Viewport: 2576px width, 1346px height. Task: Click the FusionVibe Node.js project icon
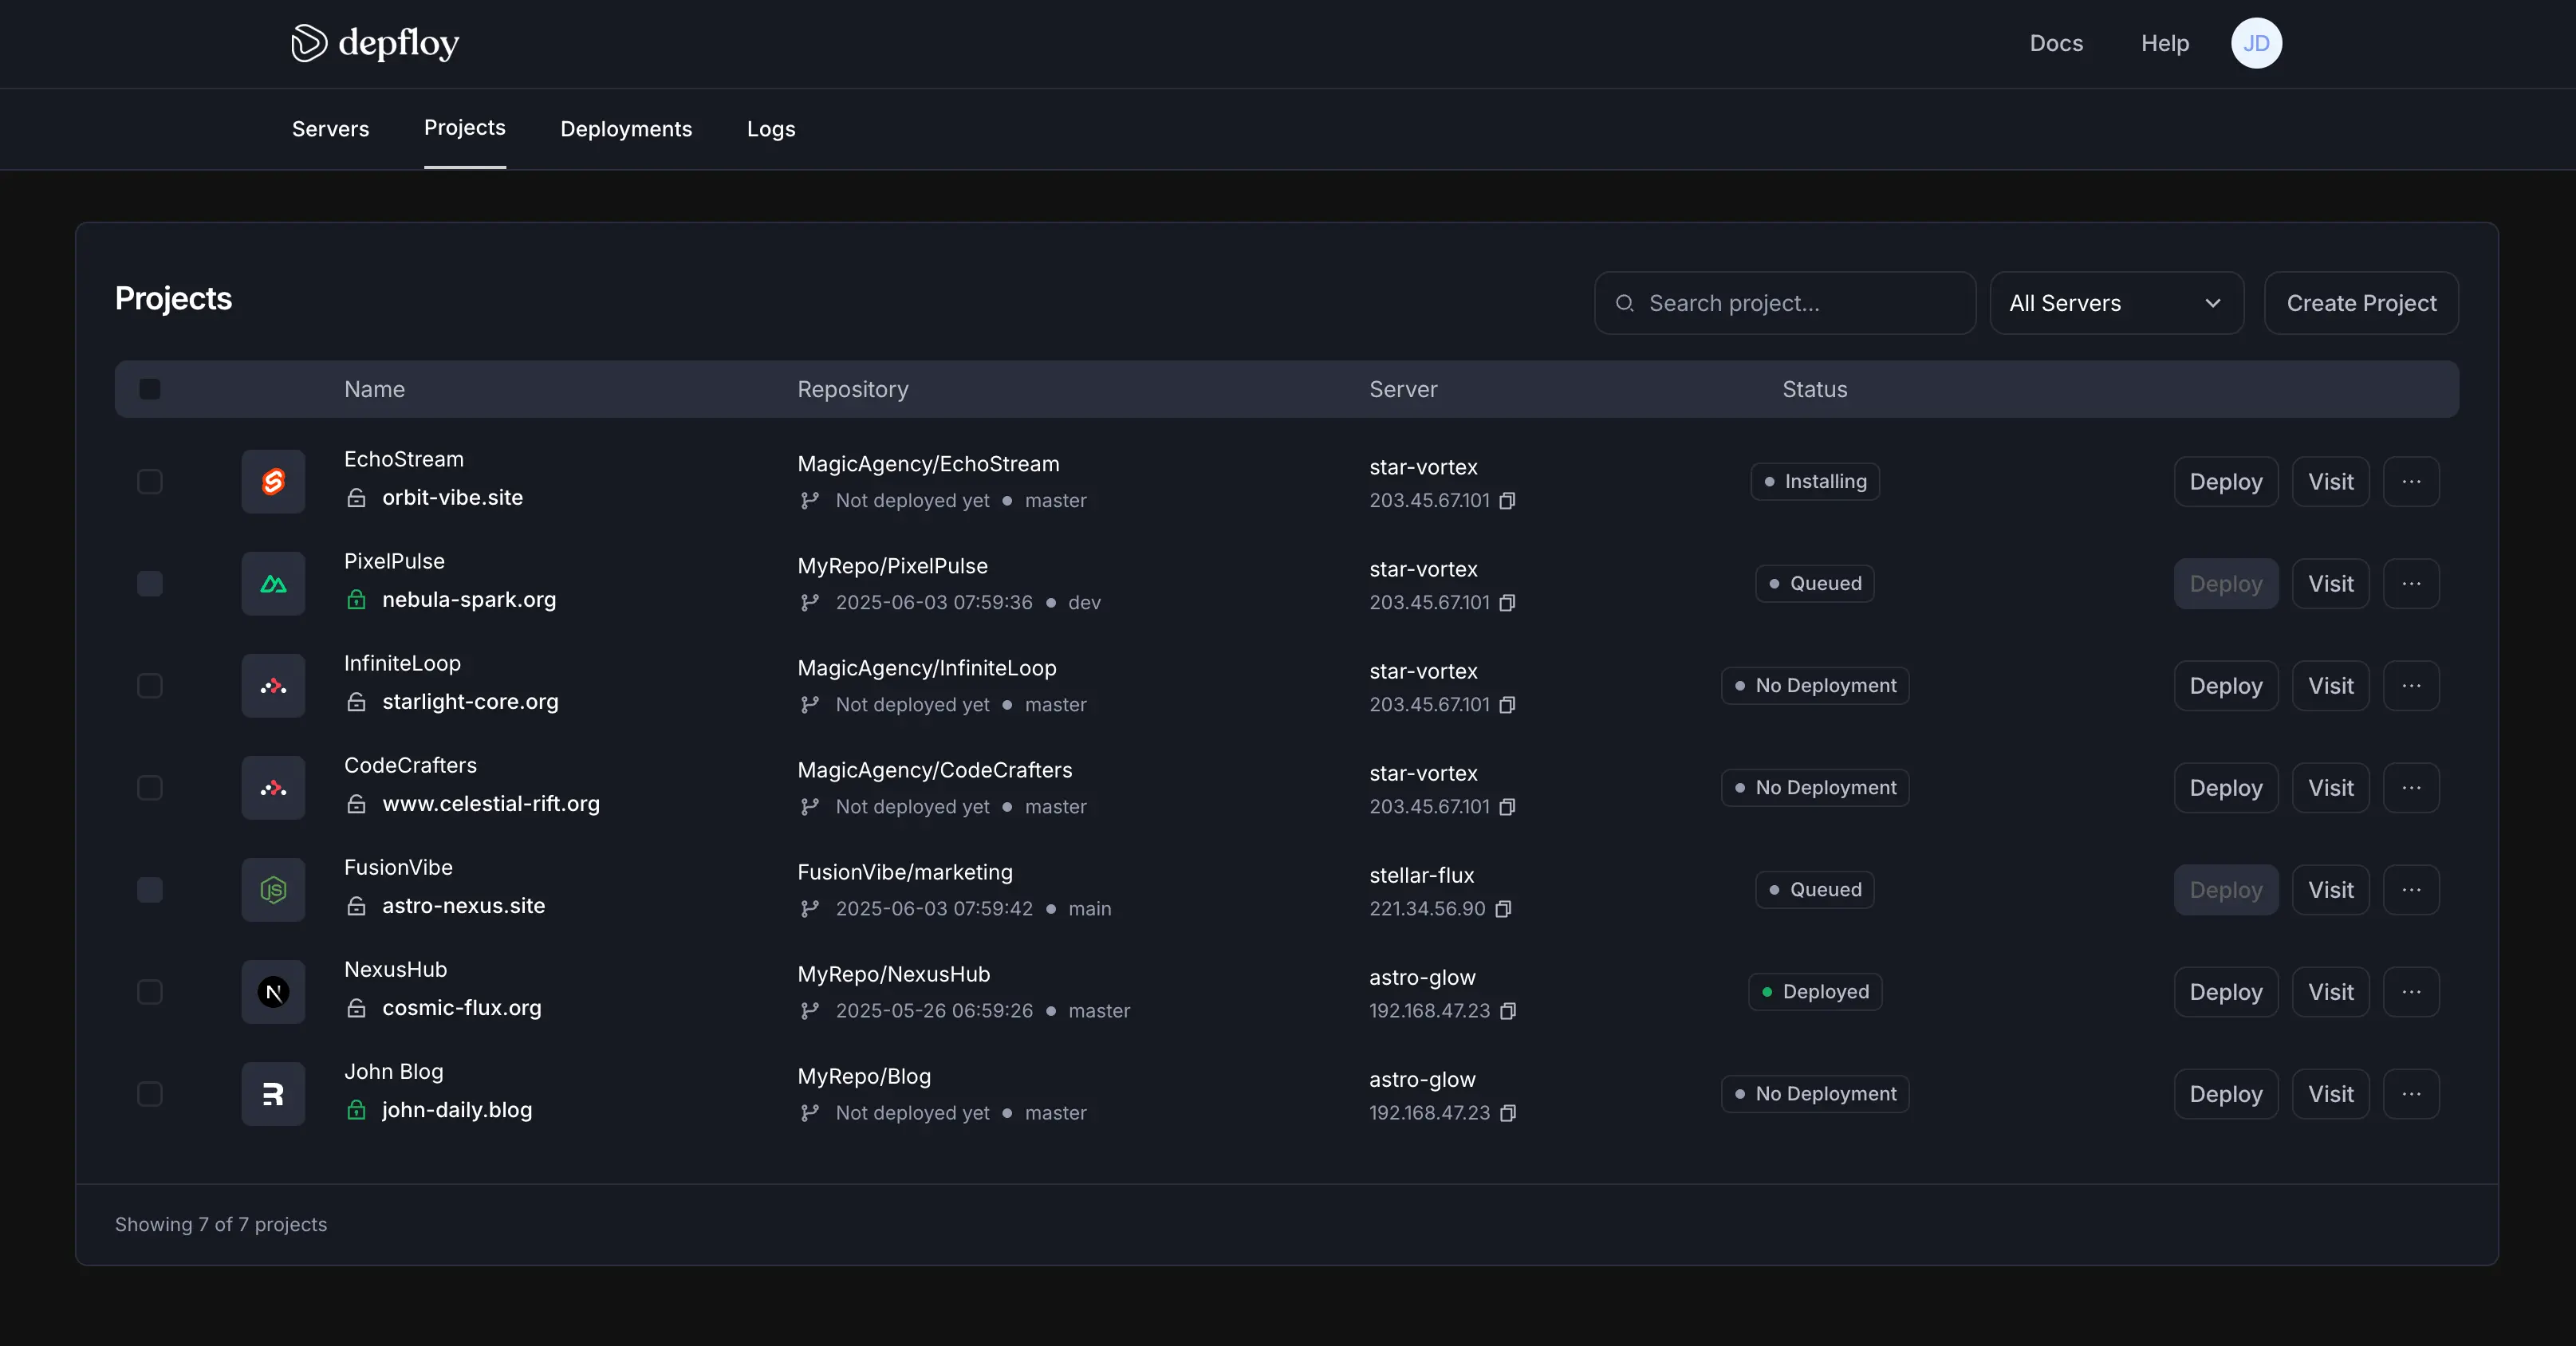pos(273,890)
